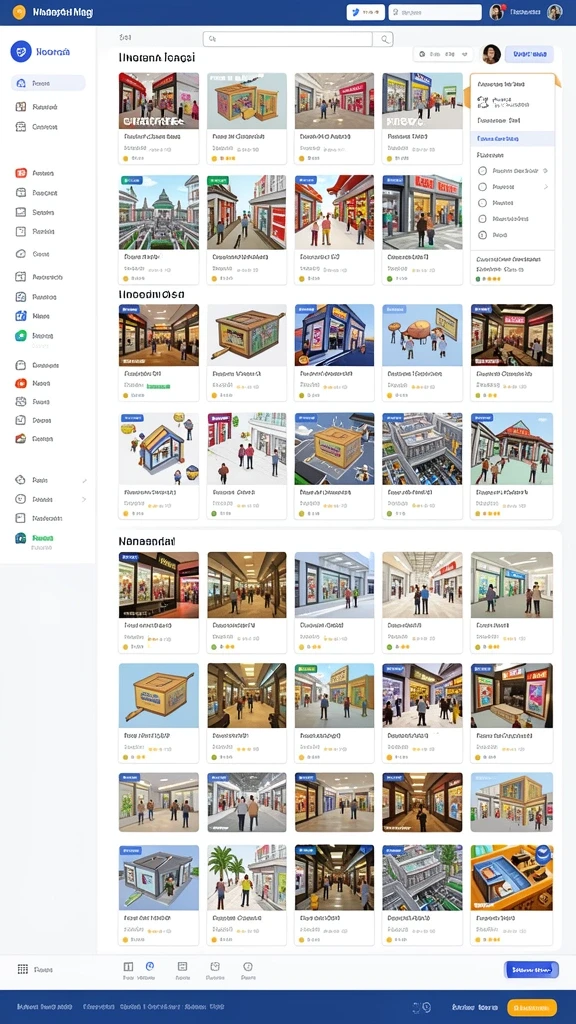Click the search field in the top blue header
Image resolution: width=576 pixels, height=1024 pixels.
coord(435,12)
